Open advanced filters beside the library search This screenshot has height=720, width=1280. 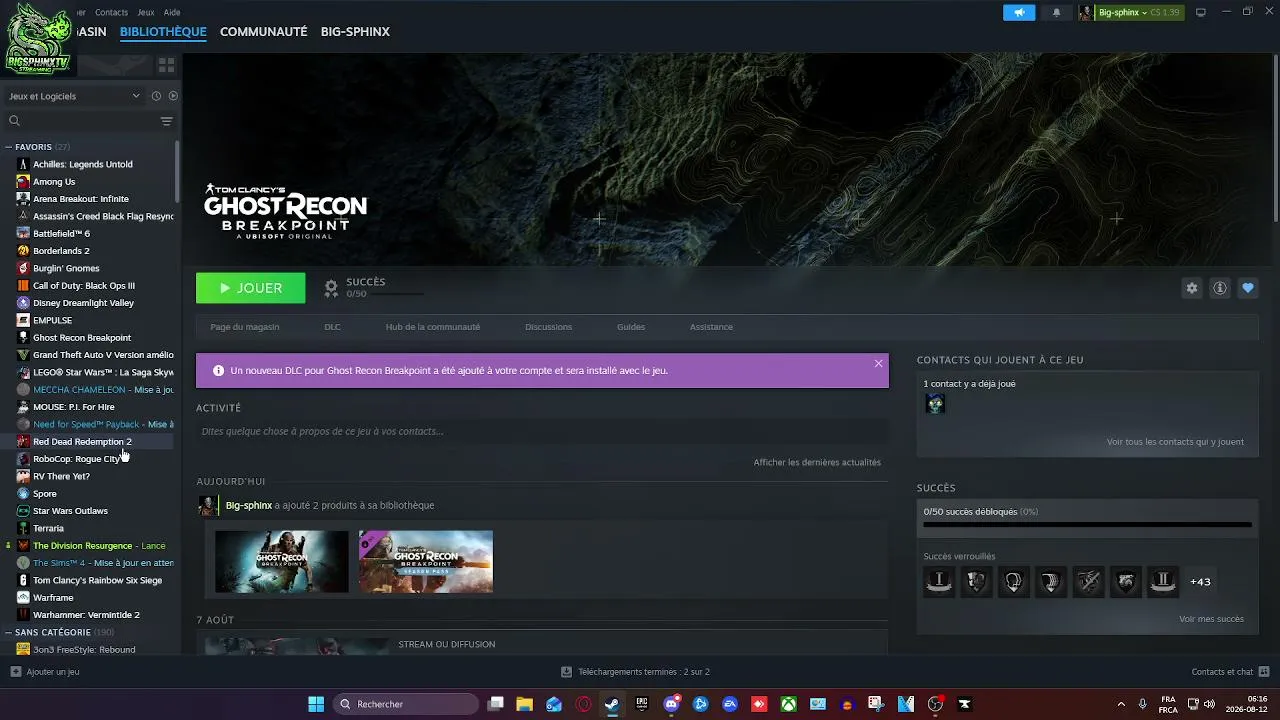click(166, 121)
